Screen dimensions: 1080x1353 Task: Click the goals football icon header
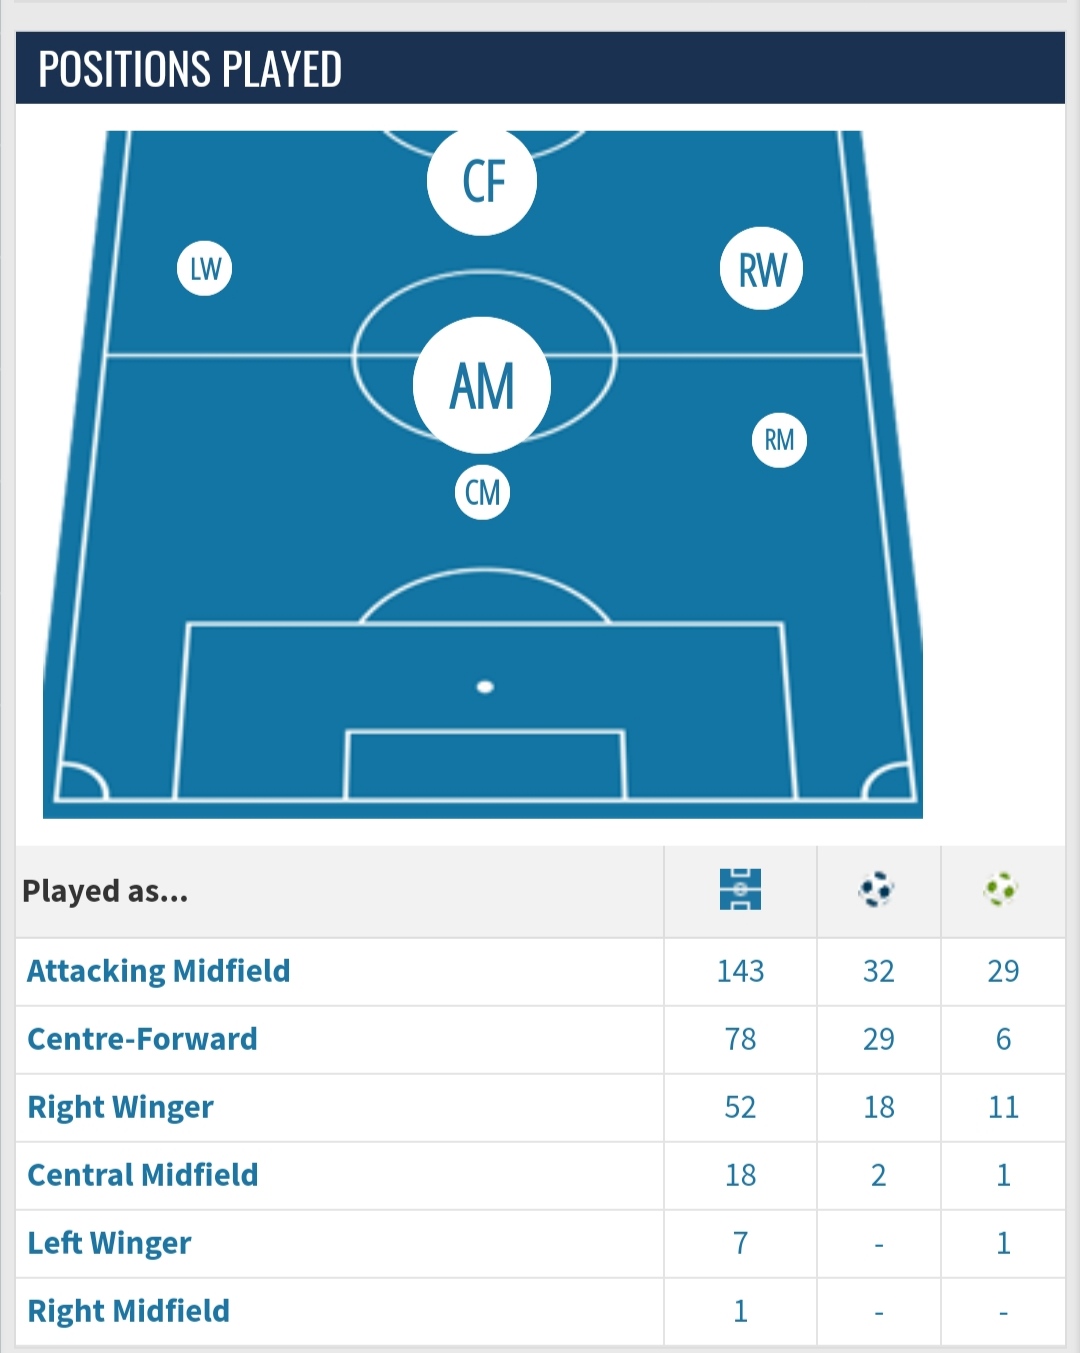(877, 889)
